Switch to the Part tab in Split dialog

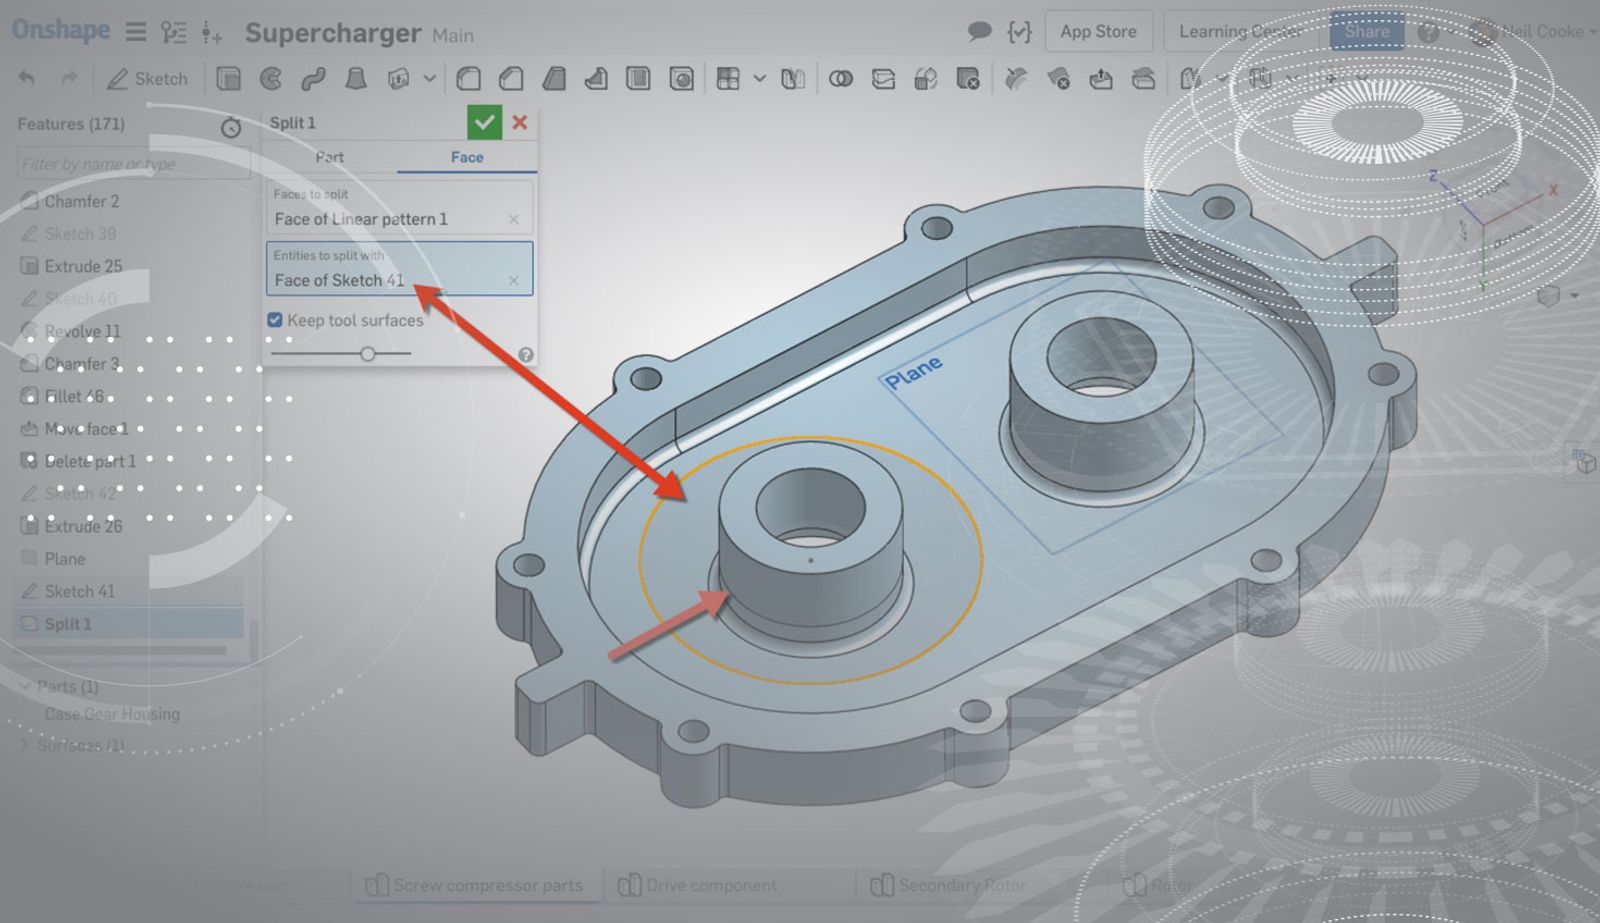pos(330,157)
